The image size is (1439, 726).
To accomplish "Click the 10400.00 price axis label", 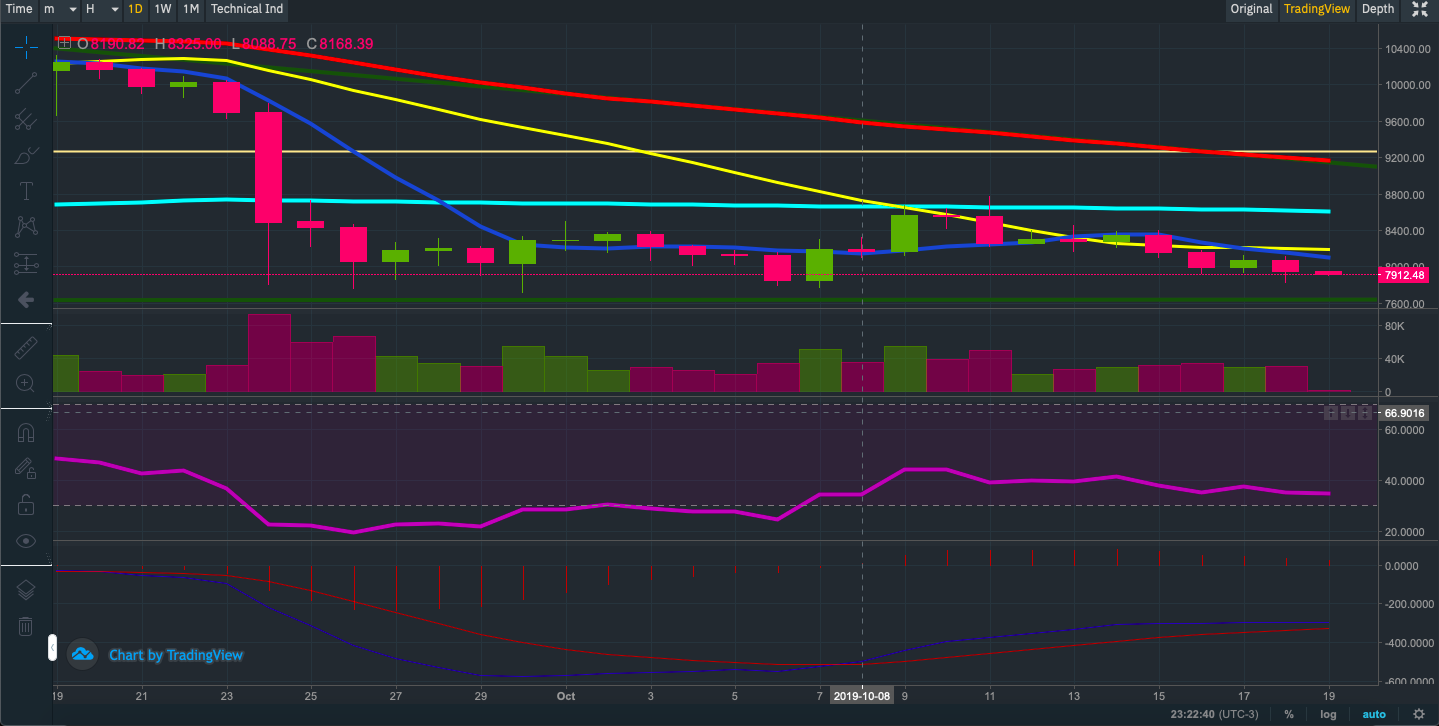I will pyautogui.click(x=1407, y=49).
